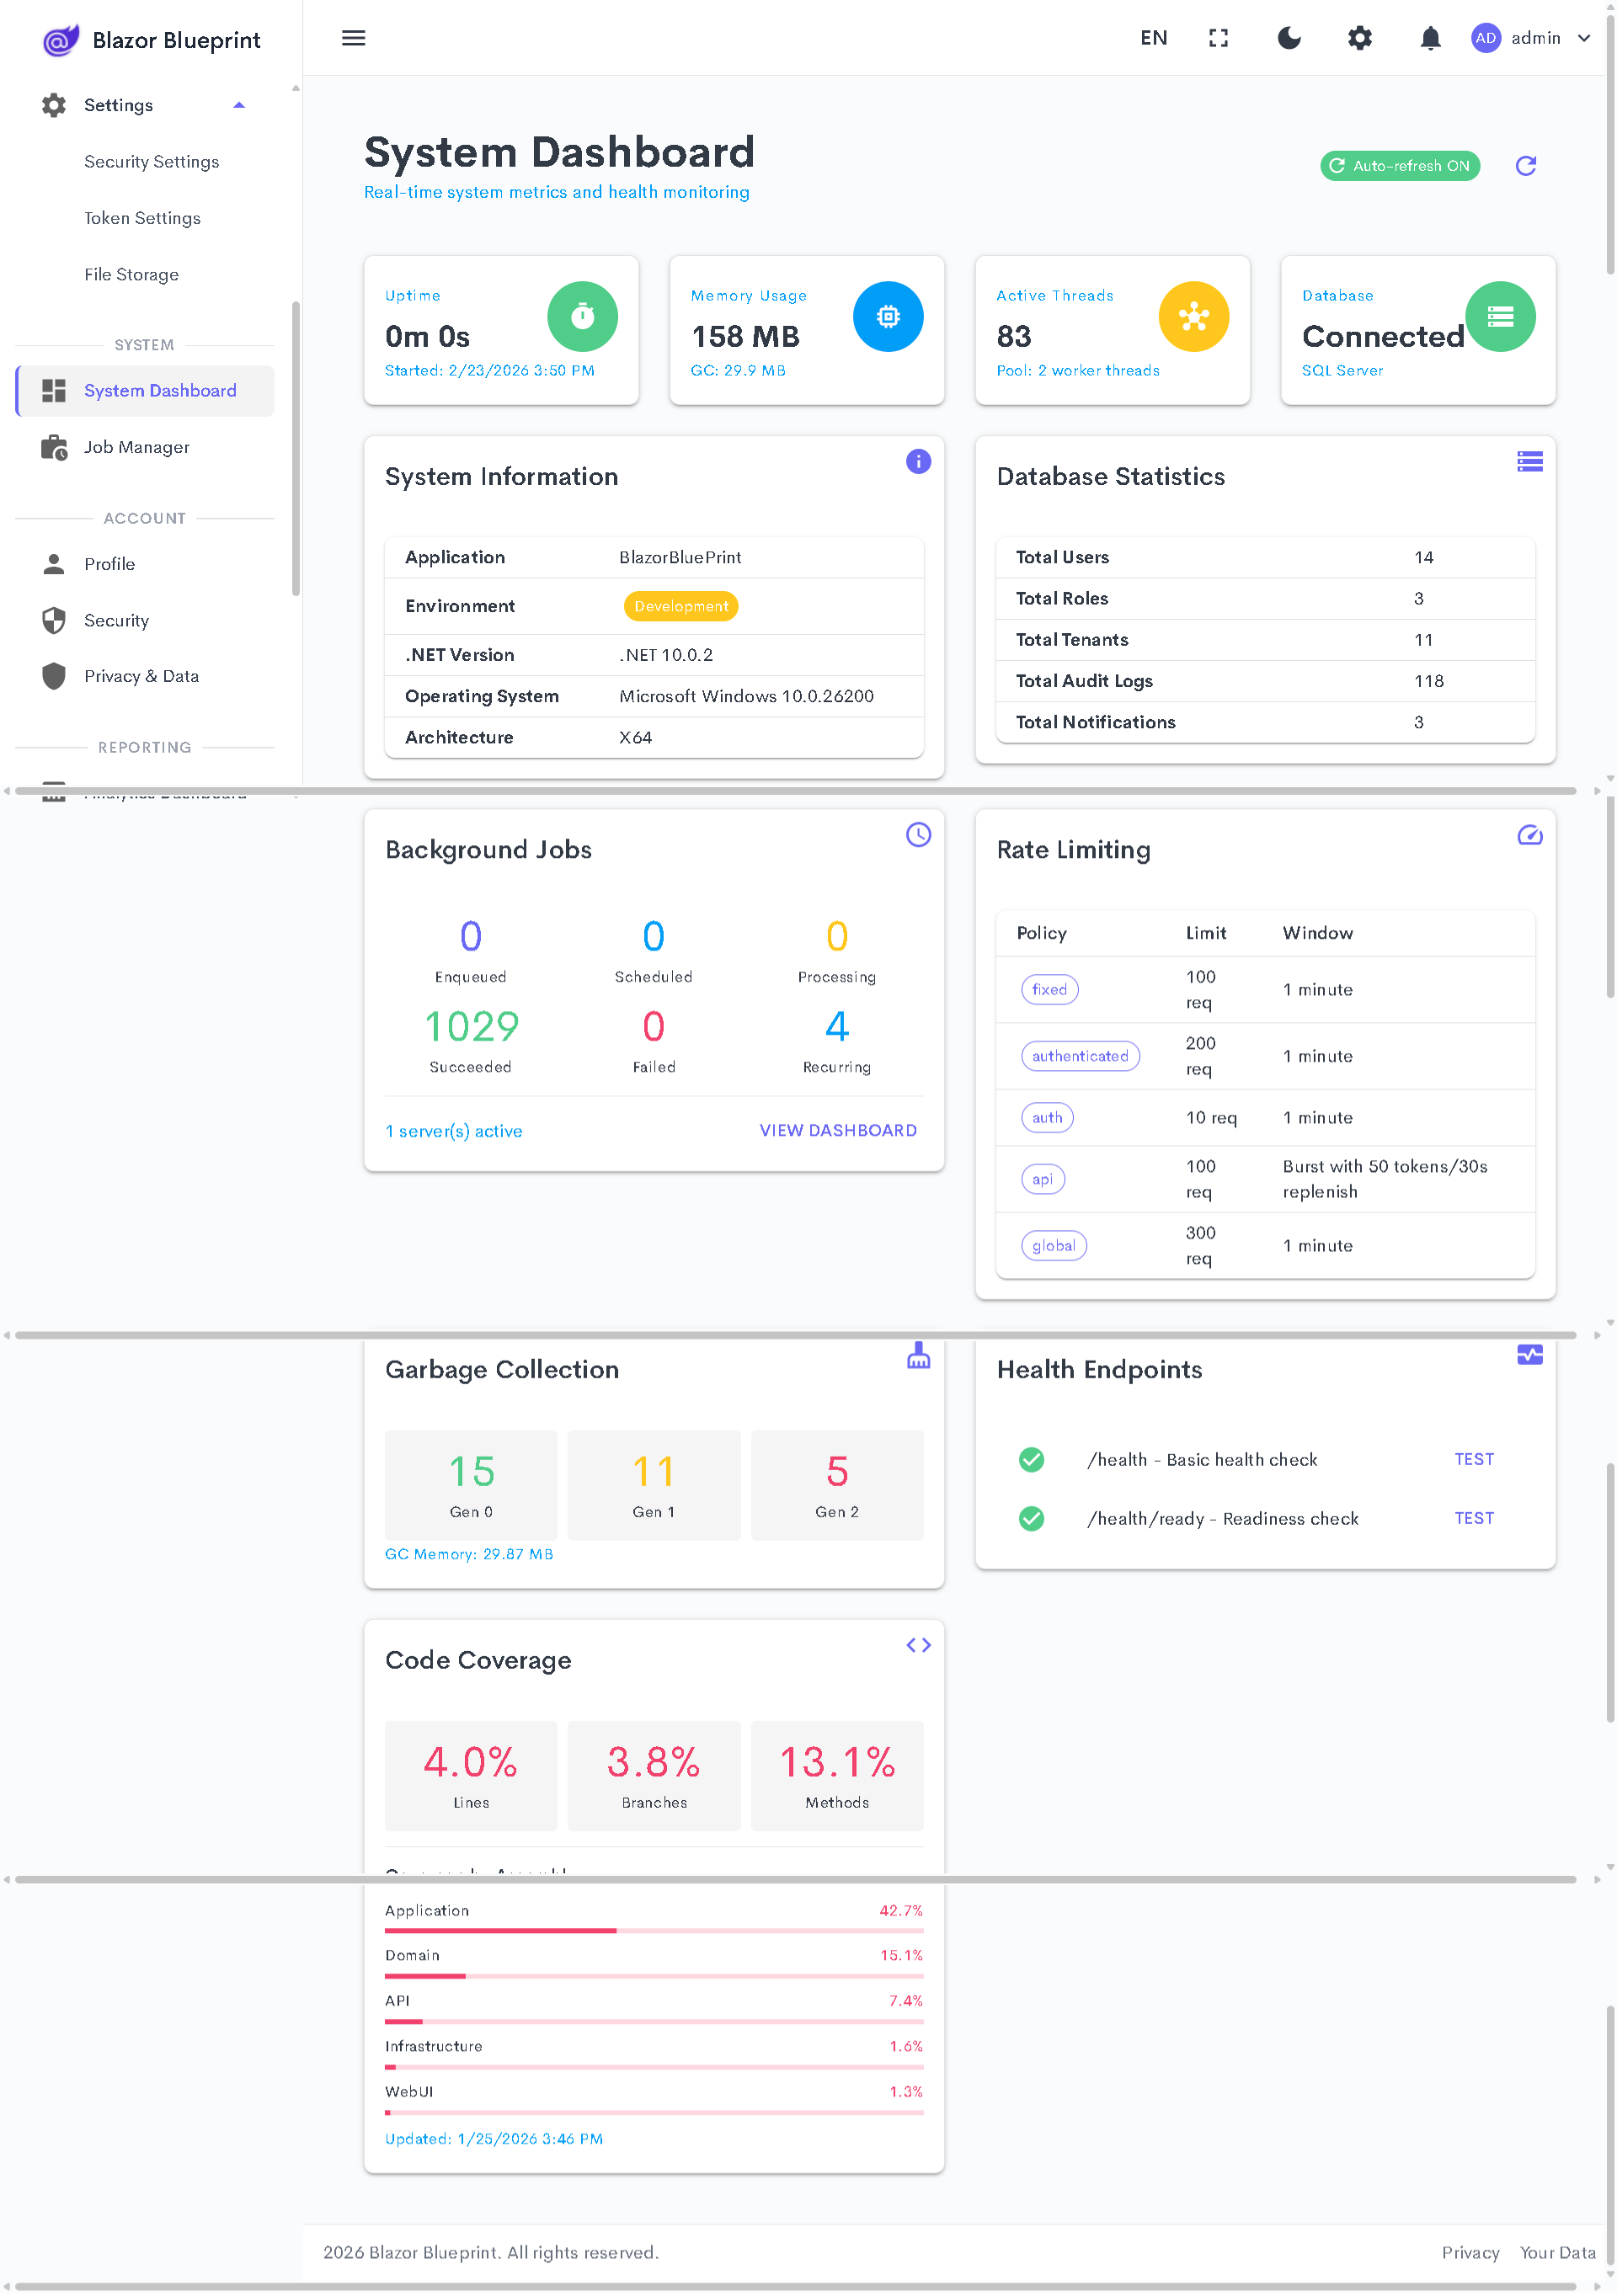This screenshot has height=2296, width=1617.
Task: Toggle dark mode with moon icon
Action: pos(1289,38)
